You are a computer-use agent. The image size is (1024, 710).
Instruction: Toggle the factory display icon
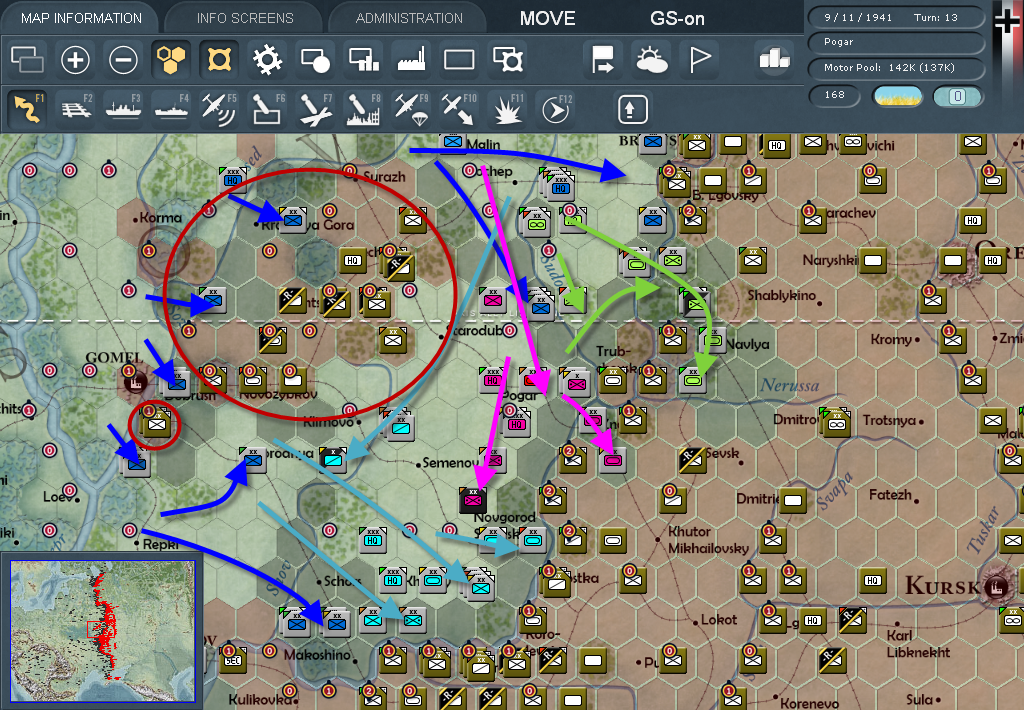pos(411,60)
